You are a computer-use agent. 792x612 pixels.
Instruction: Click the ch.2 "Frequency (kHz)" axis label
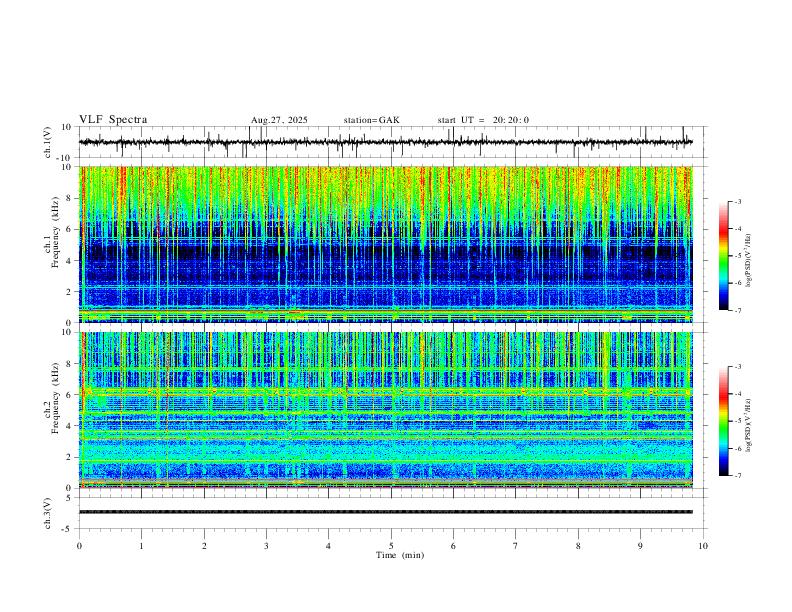(x=56, y=397)
